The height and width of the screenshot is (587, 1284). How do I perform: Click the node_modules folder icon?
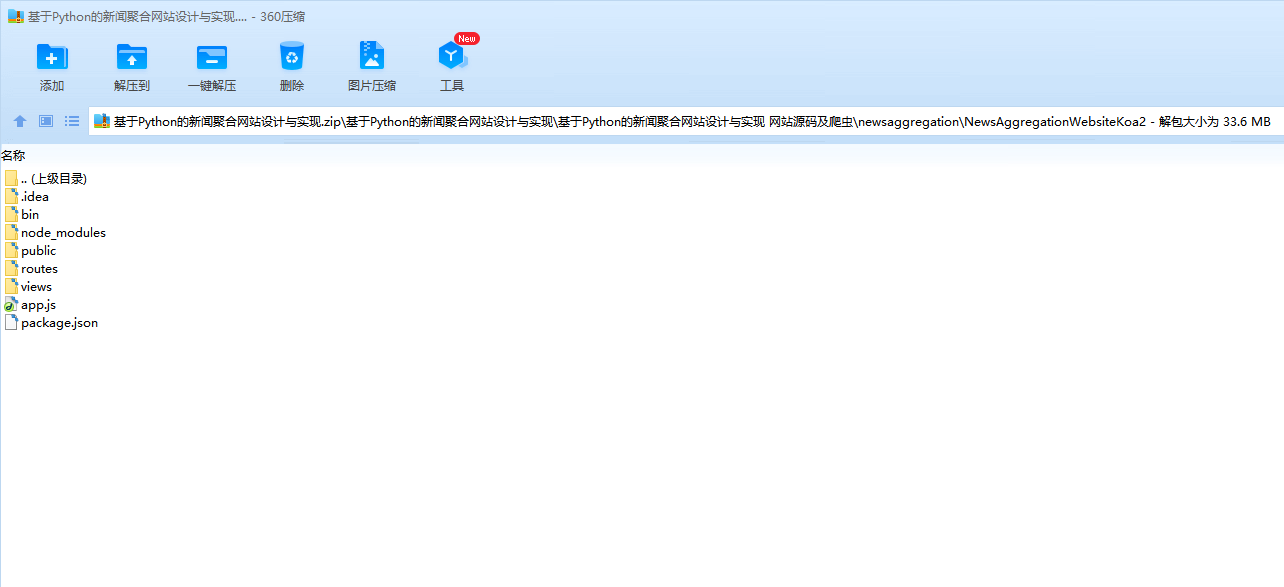[x=11, y=232]
